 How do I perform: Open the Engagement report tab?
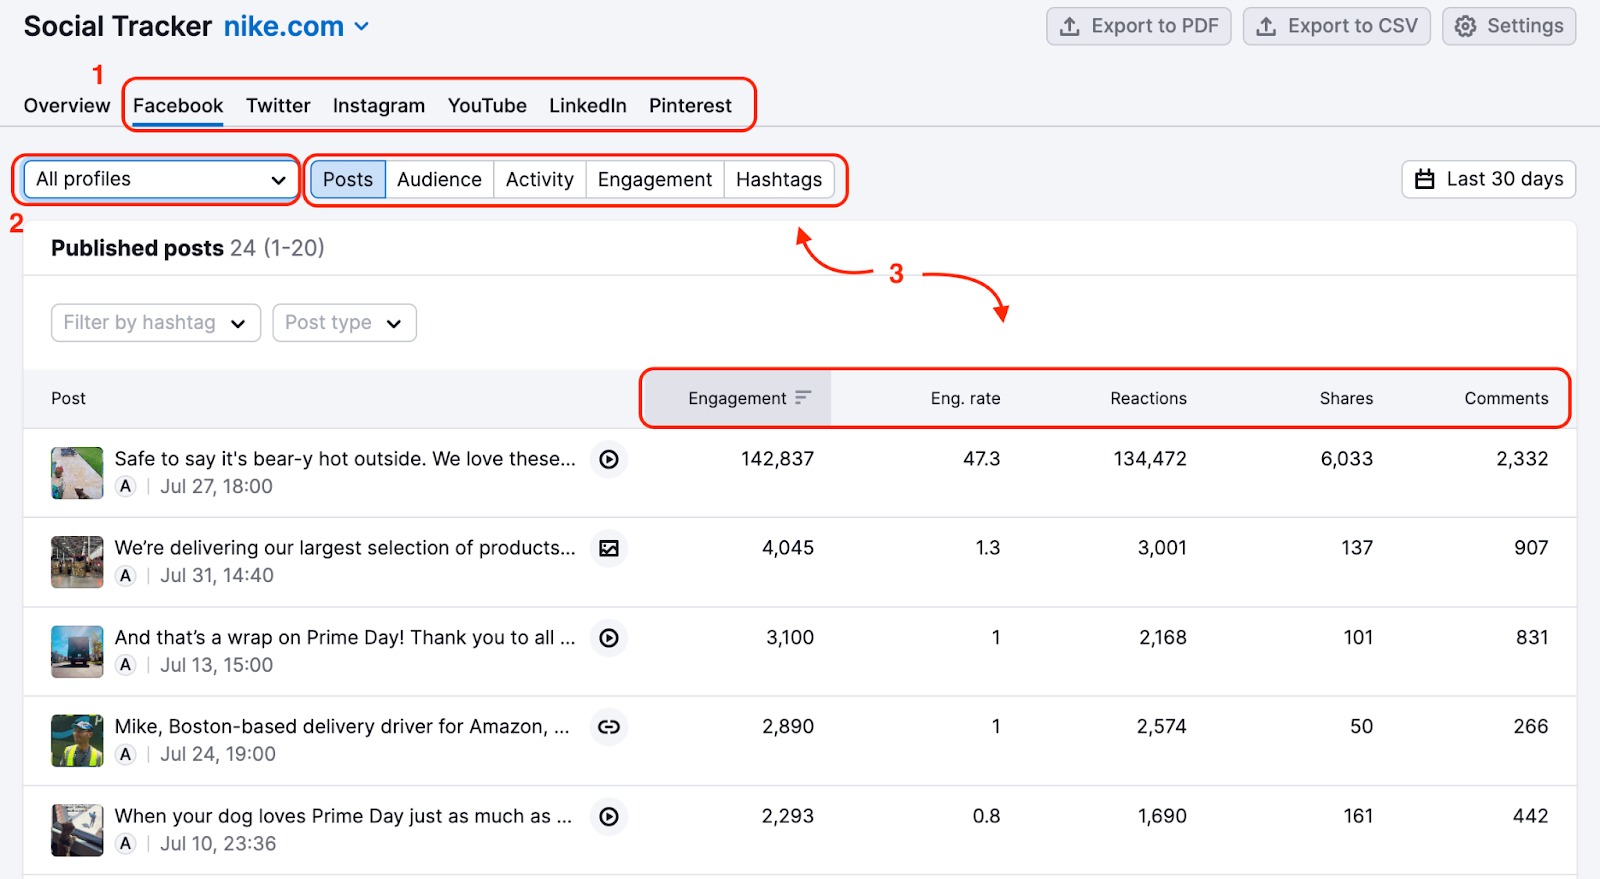655,179
